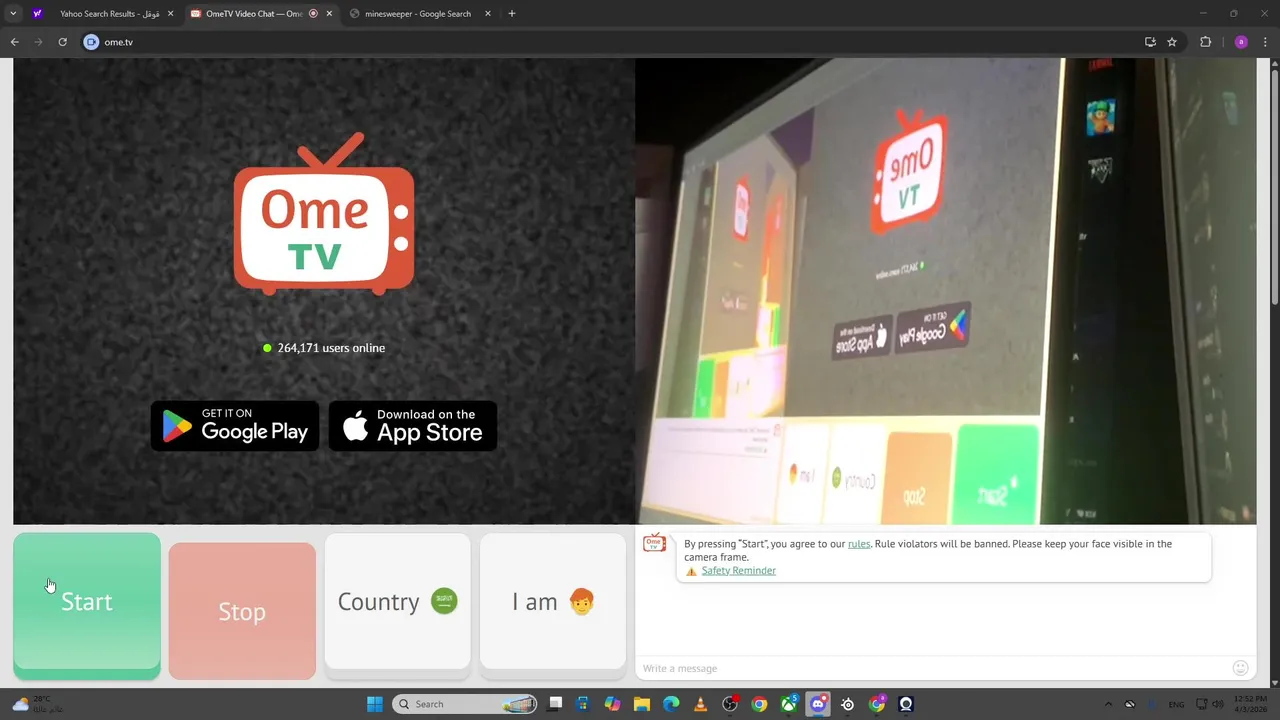The width and height of the screenshot is (1280, 720).
Task: Open Microsoft Edge from the taskbar
Action: [671, 704]
